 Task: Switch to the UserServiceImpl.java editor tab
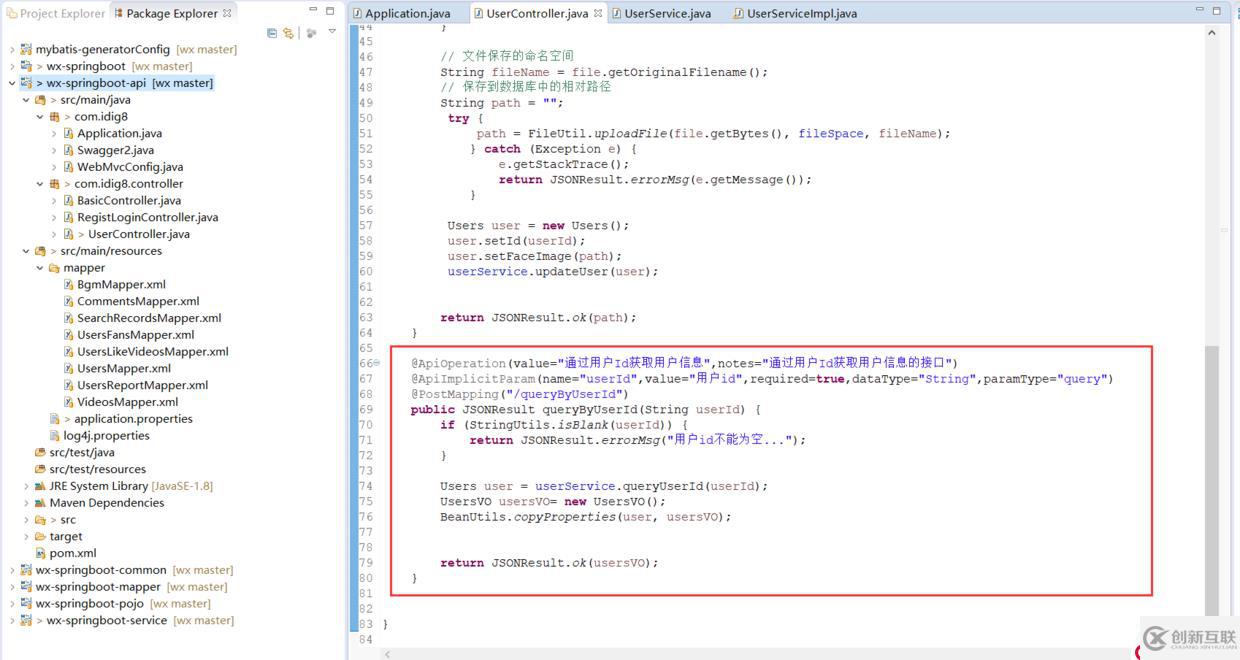coord(795,13)
